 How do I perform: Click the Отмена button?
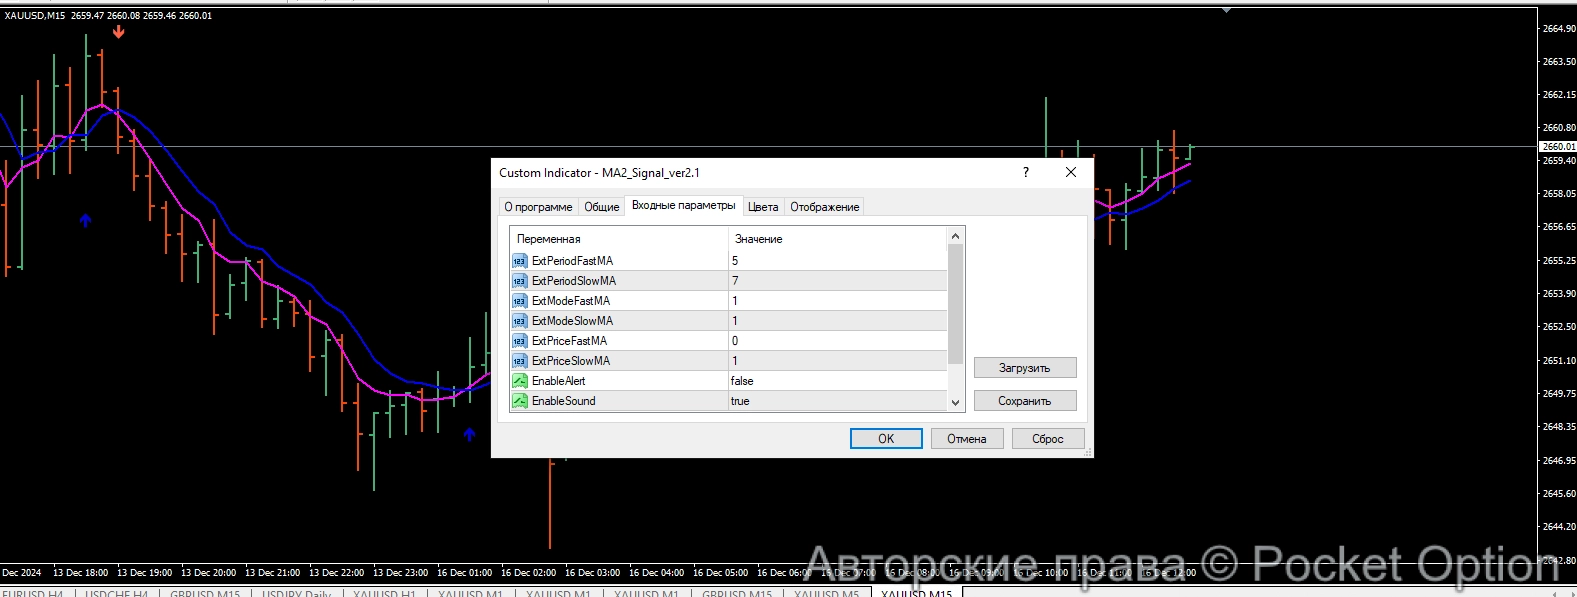(967, 439)
